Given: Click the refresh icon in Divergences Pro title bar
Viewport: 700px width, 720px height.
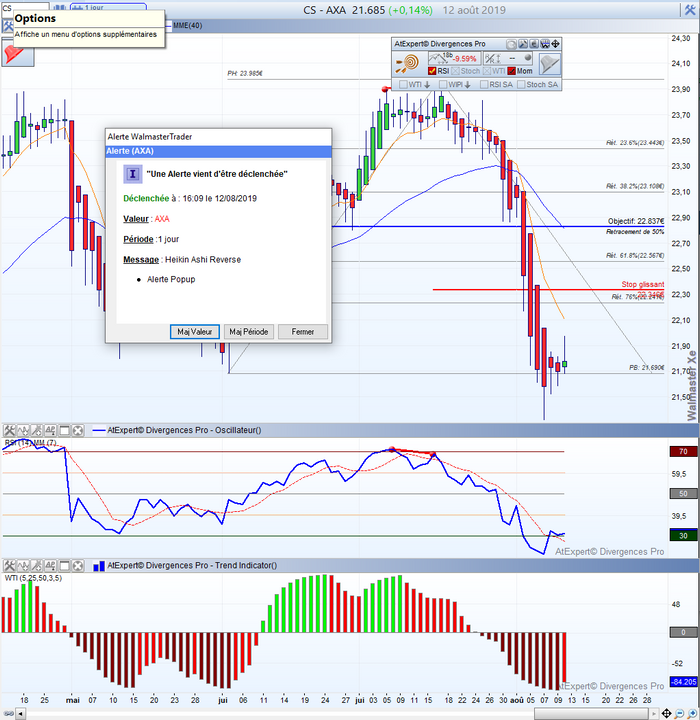Looking at the screenshot, I should (511, 44).
